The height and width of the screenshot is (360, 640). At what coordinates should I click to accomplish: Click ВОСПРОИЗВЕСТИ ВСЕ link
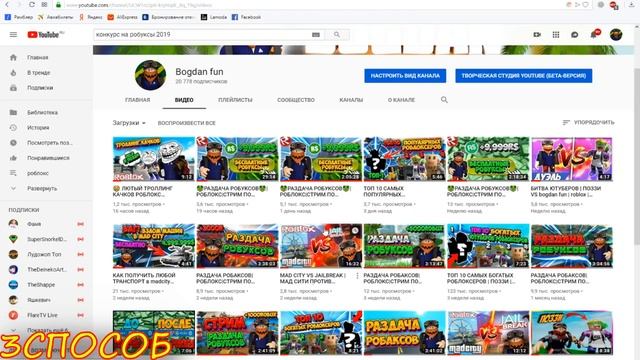click(x=187, y=123)
